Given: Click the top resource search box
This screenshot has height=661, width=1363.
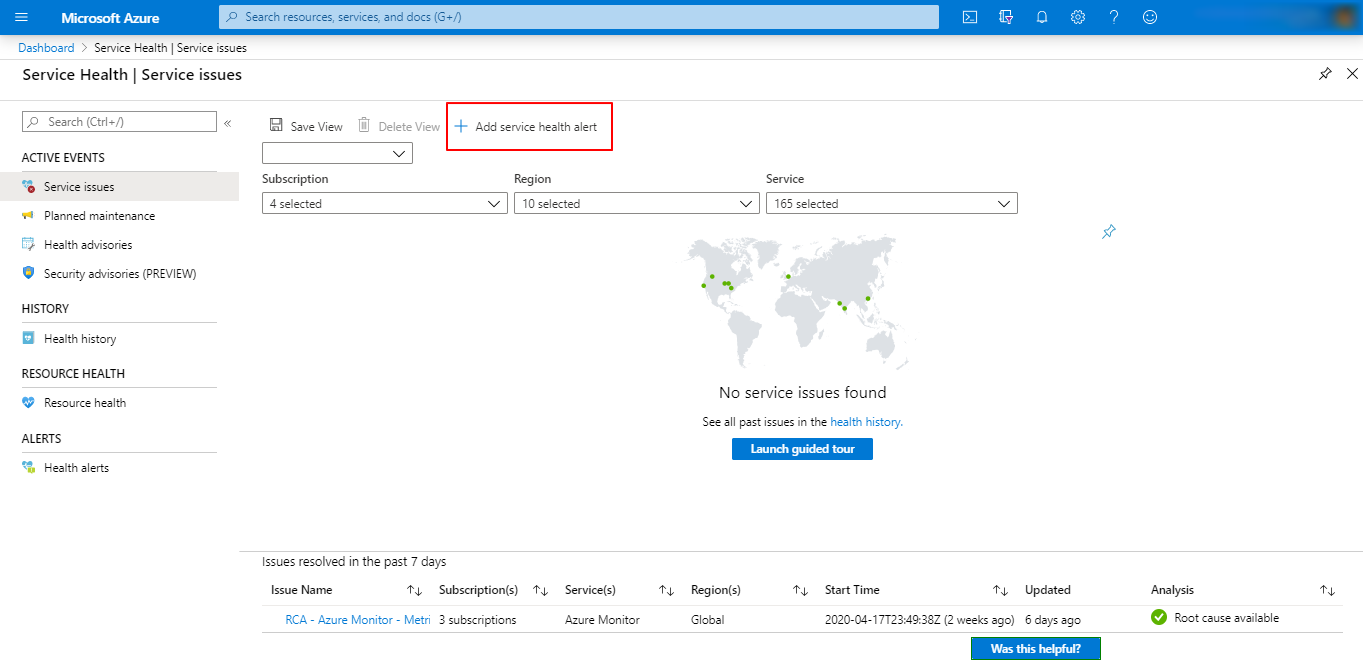Looking at the screenshot, I should click(578, 17).
